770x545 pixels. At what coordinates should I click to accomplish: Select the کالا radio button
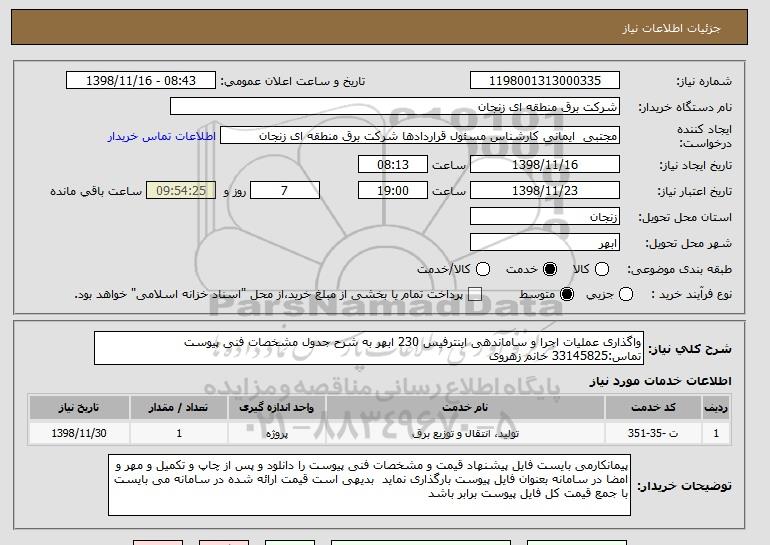[x=602, y=269]
